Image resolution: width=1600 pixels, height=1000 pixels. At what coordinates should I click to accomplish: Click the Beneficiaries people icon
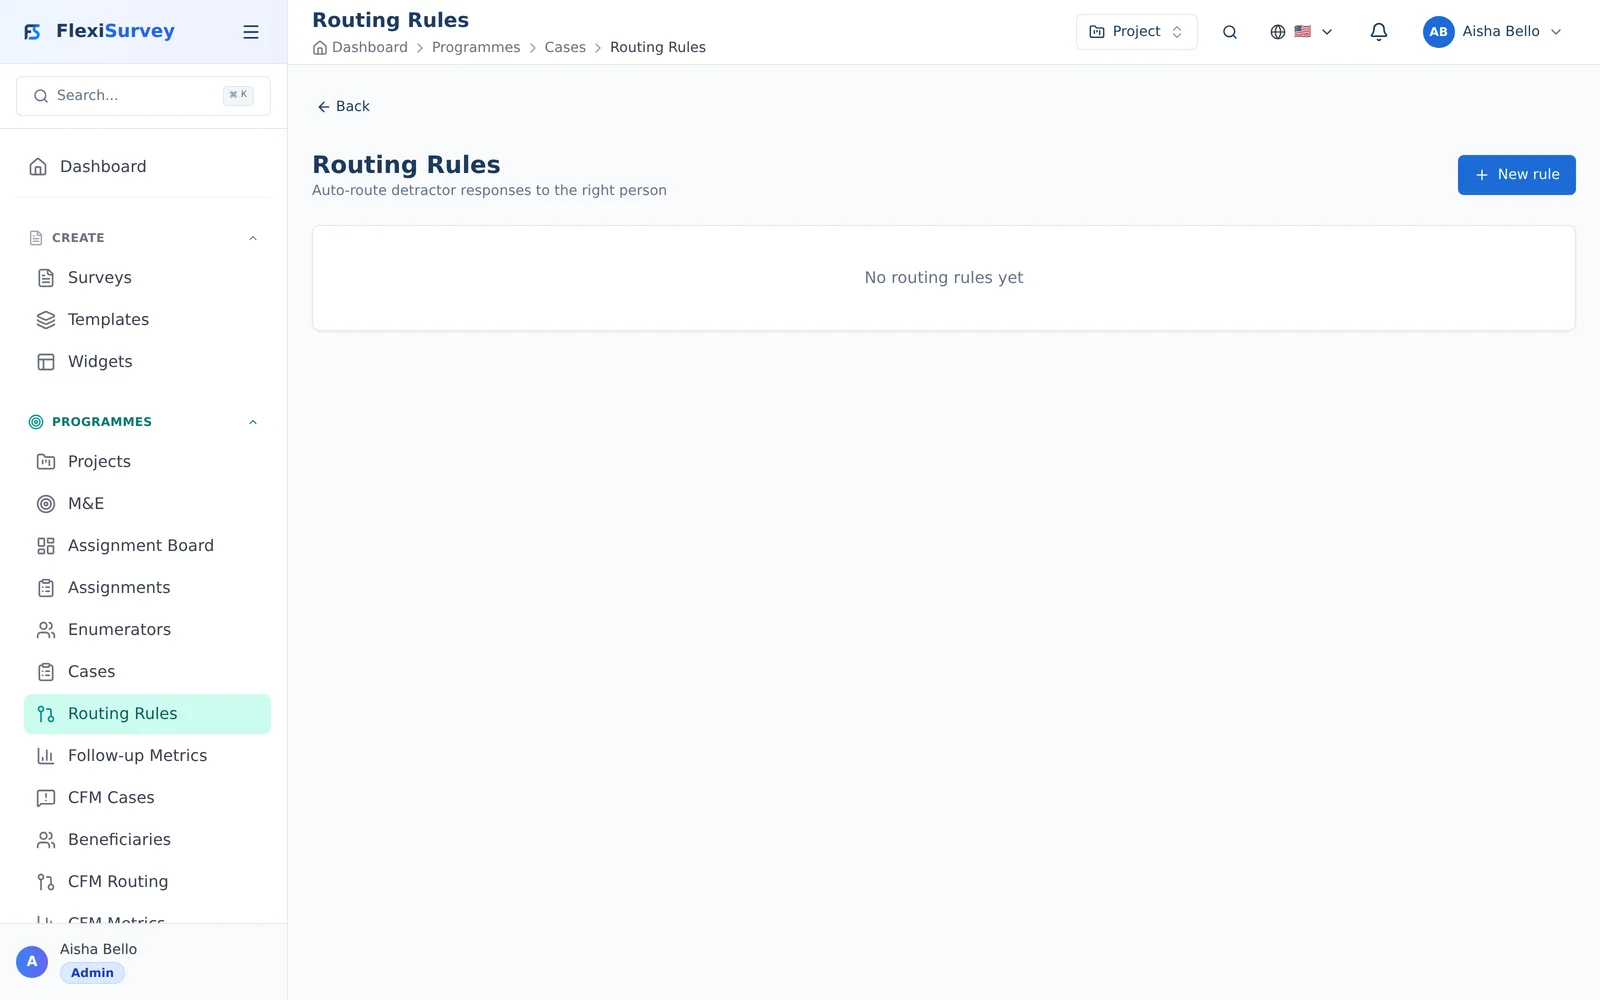(x=46, y=840)
